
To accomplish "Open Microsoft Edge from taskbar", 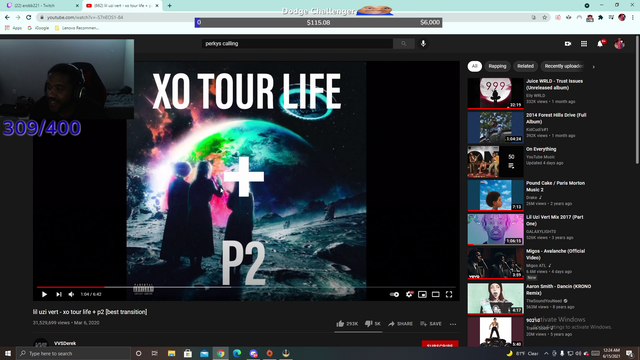I will 237,353.
